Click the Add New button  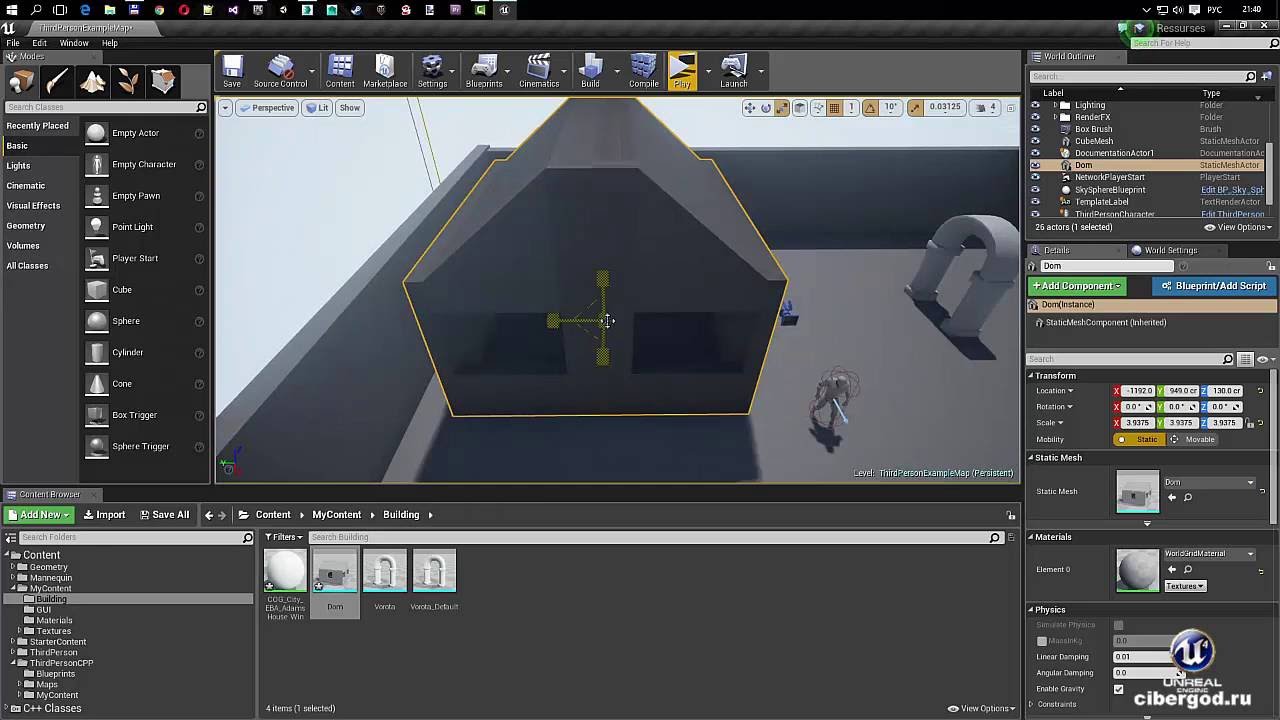[38, 515]
